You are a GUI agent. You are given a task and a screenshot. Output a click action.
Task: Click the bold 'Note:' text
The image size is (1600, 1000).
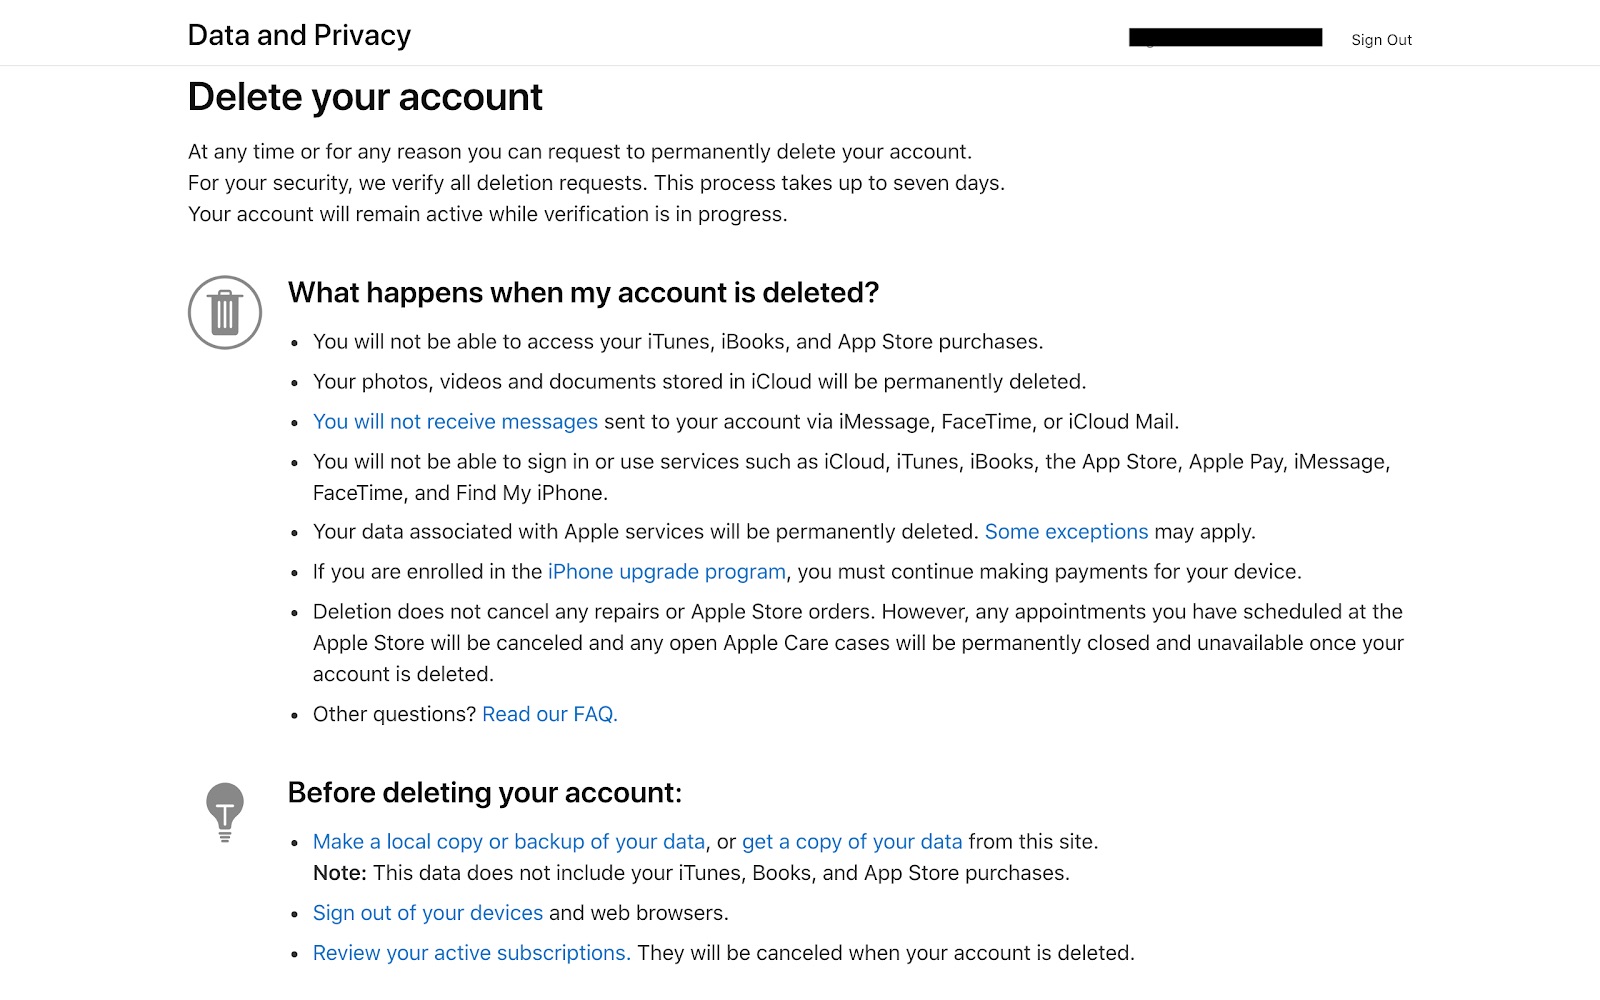click(x=339, y=873)
